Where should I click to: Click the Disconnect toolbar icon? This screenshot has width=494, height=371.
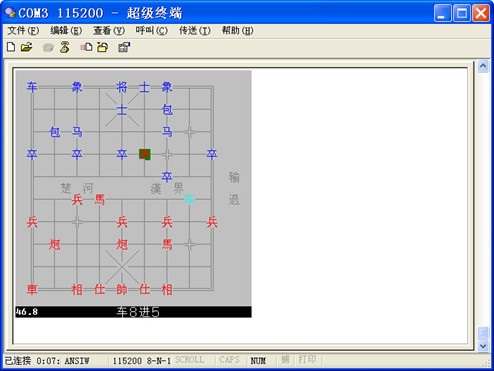tap(65, 47)
